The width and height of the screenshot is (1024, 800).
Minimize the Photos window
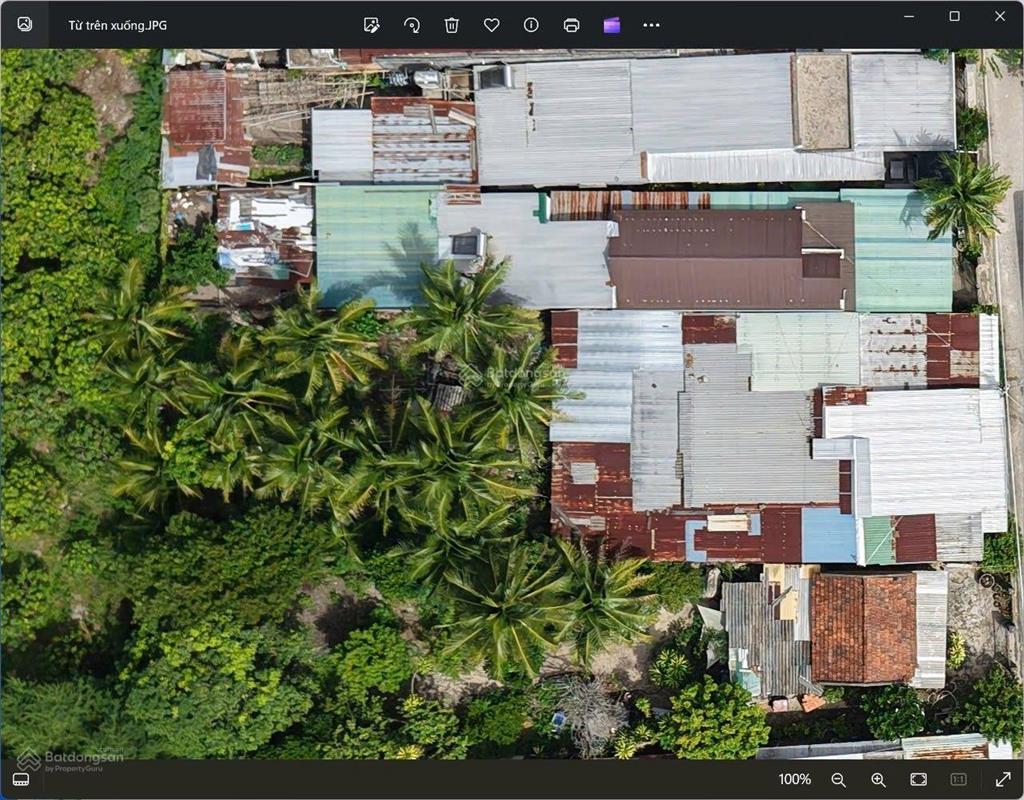[x=909, y=16]
